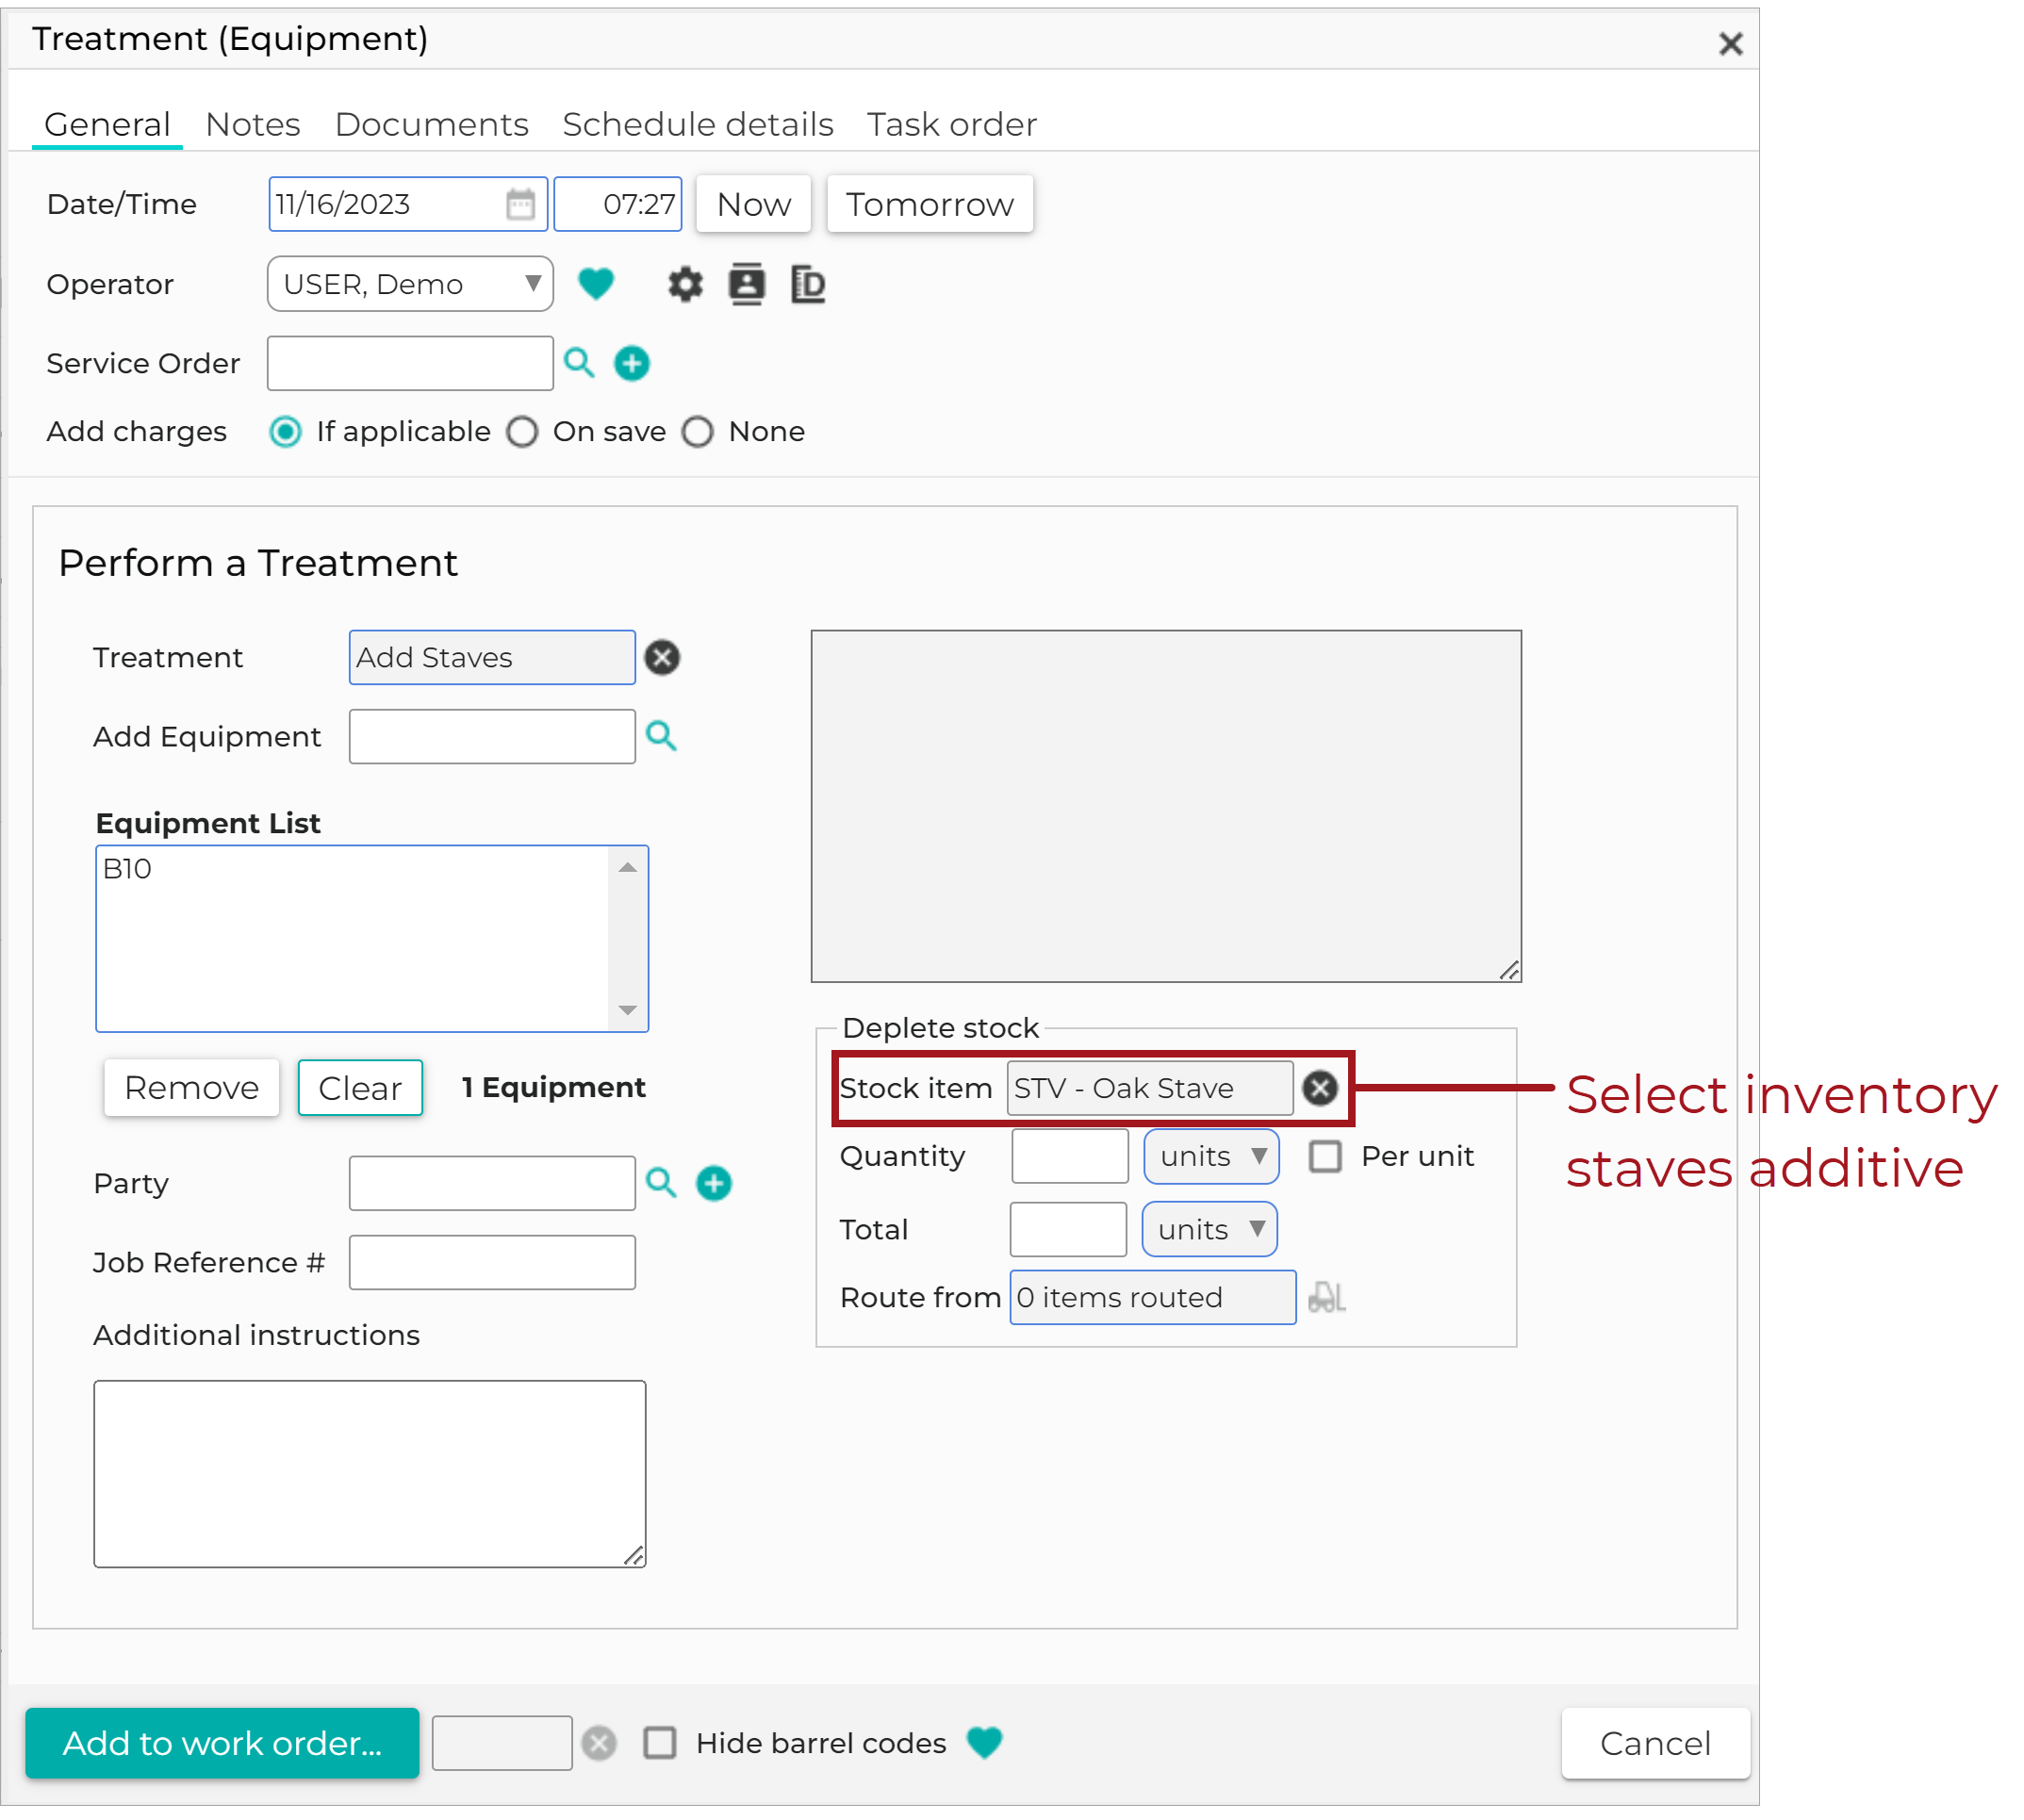Enable the Per unit checkbox
2024x1820 pixels.
(1326, 1157)
